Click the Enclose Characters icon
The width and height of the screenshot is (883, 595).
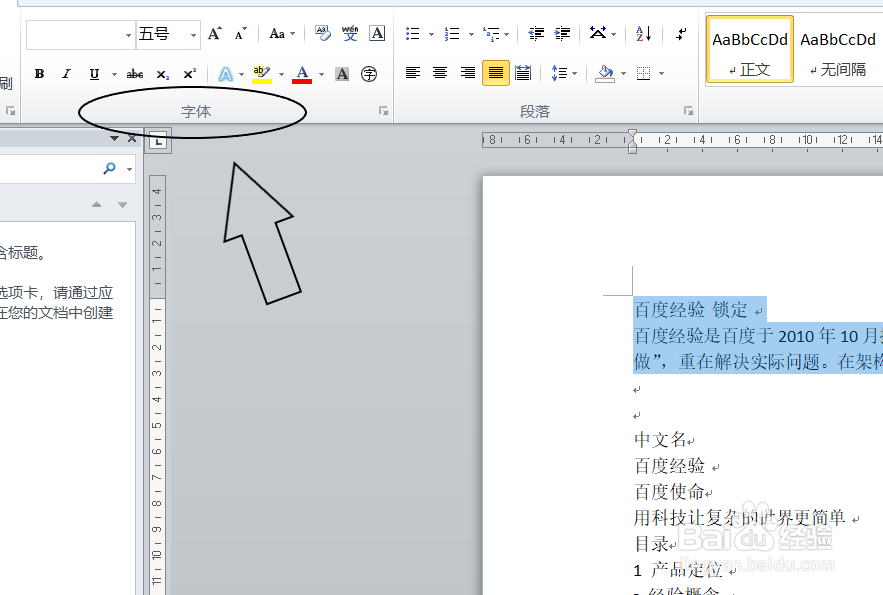[x=369, y=74]
